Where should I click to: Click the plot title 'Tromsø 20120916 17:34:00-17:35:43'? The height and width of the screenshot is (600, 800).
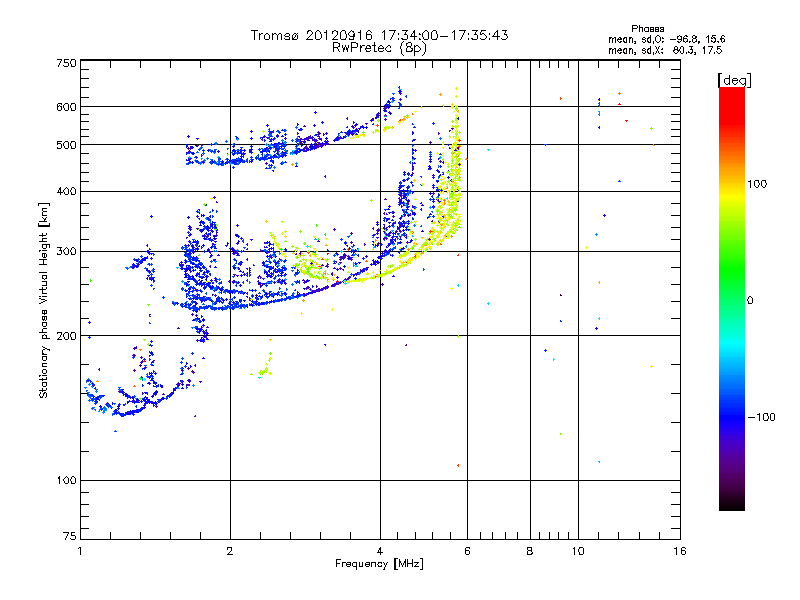point(379,35)
